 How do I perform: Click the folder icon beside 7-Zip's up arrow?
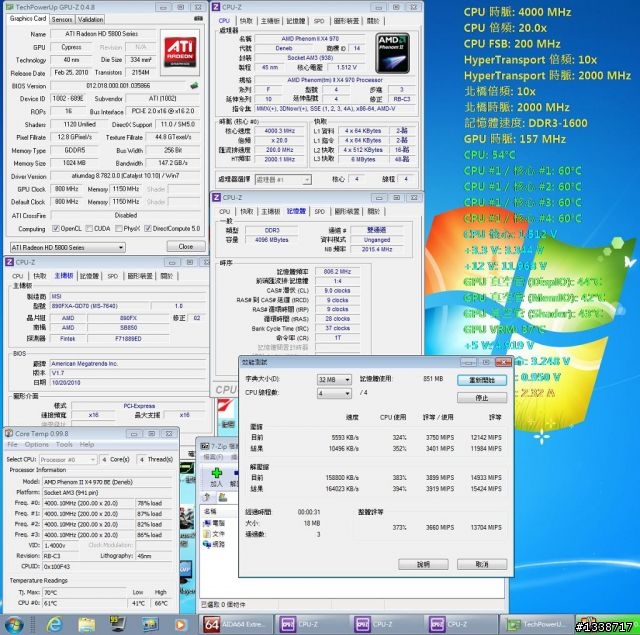223,497
